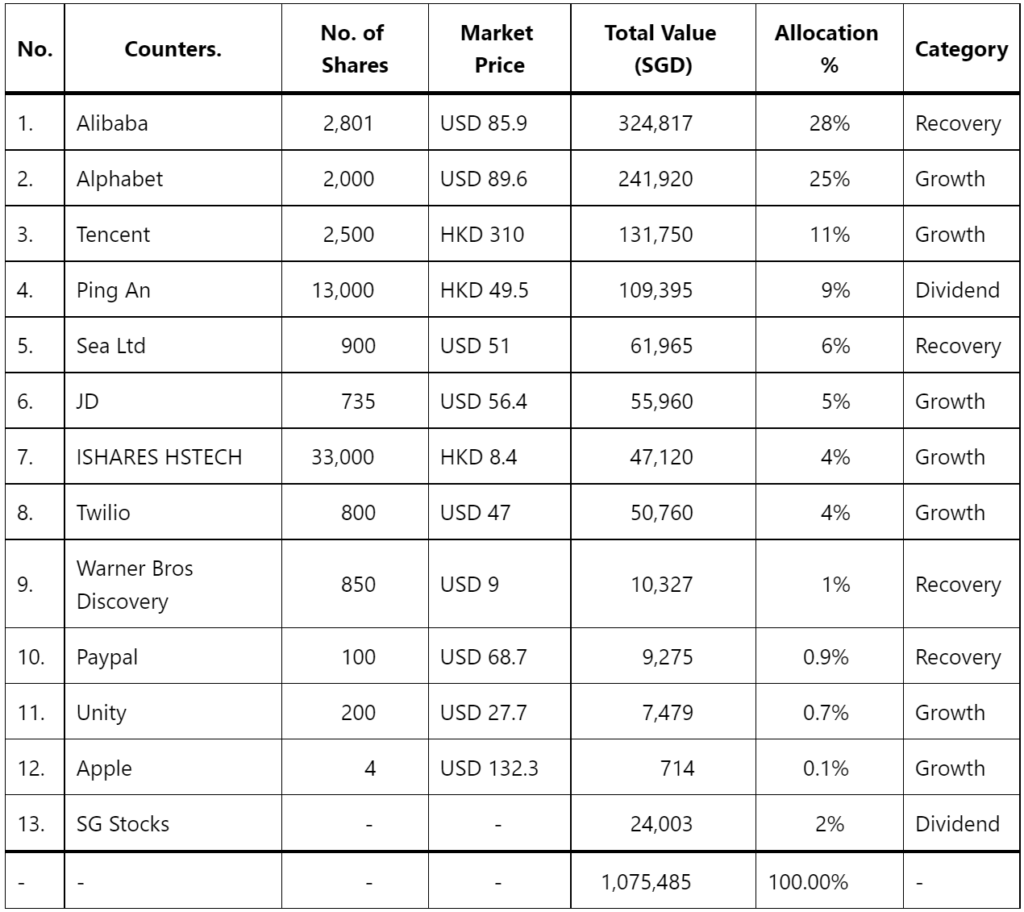The height and width of the screenshot is (912, 1024).
Task: Click the Total Value (SGD) header
Action: (663, 49)
